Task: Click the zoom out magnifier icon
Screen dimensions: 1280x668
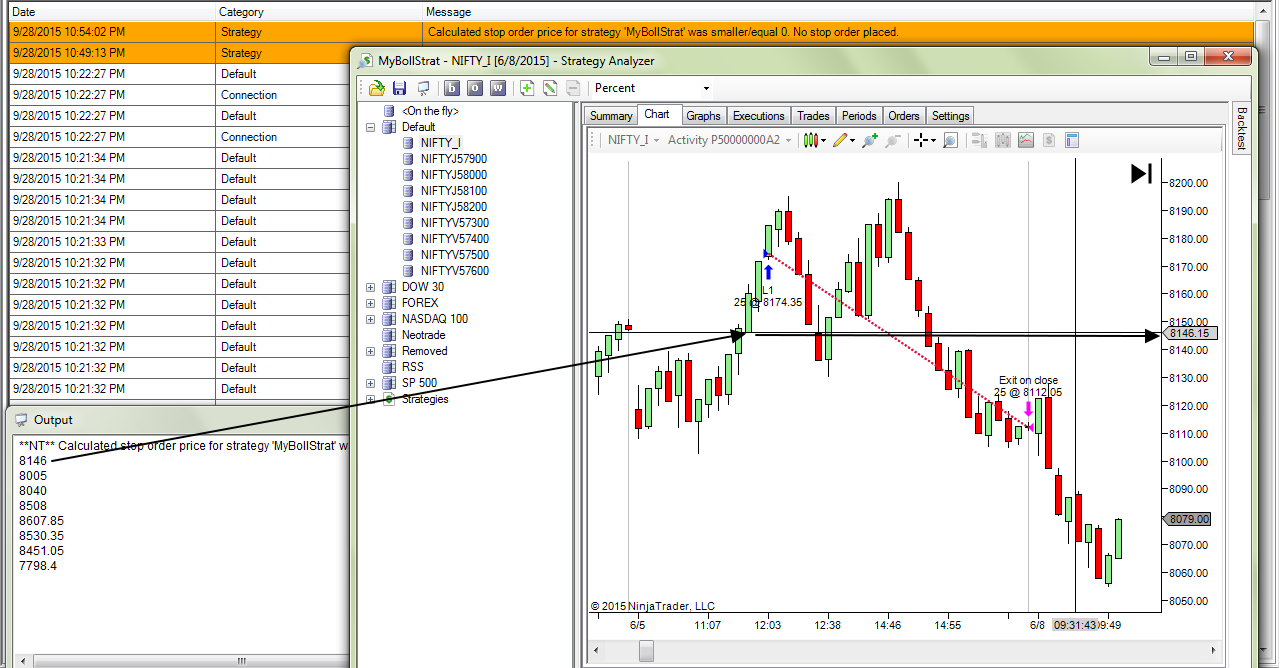Action: pos(893,140)
